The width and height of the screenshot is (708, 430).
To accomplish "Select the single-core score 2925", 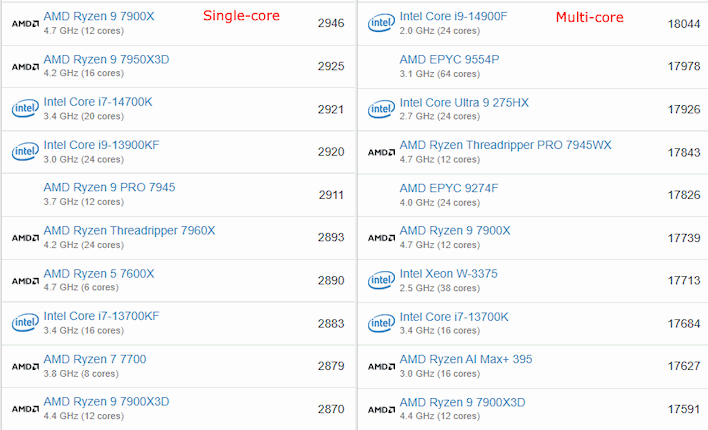I will click(331, 66).
